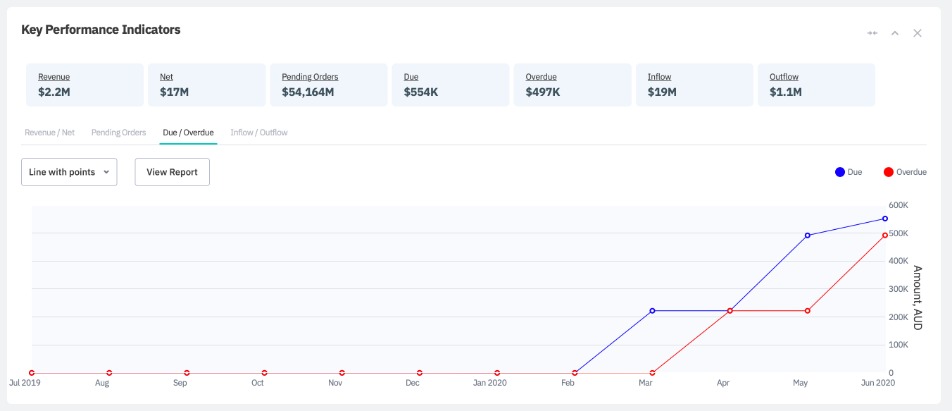Viewport: 952px width, 411px height.
Task: Switch to the Revenue / Net tab
Action: tap(49, 132)
